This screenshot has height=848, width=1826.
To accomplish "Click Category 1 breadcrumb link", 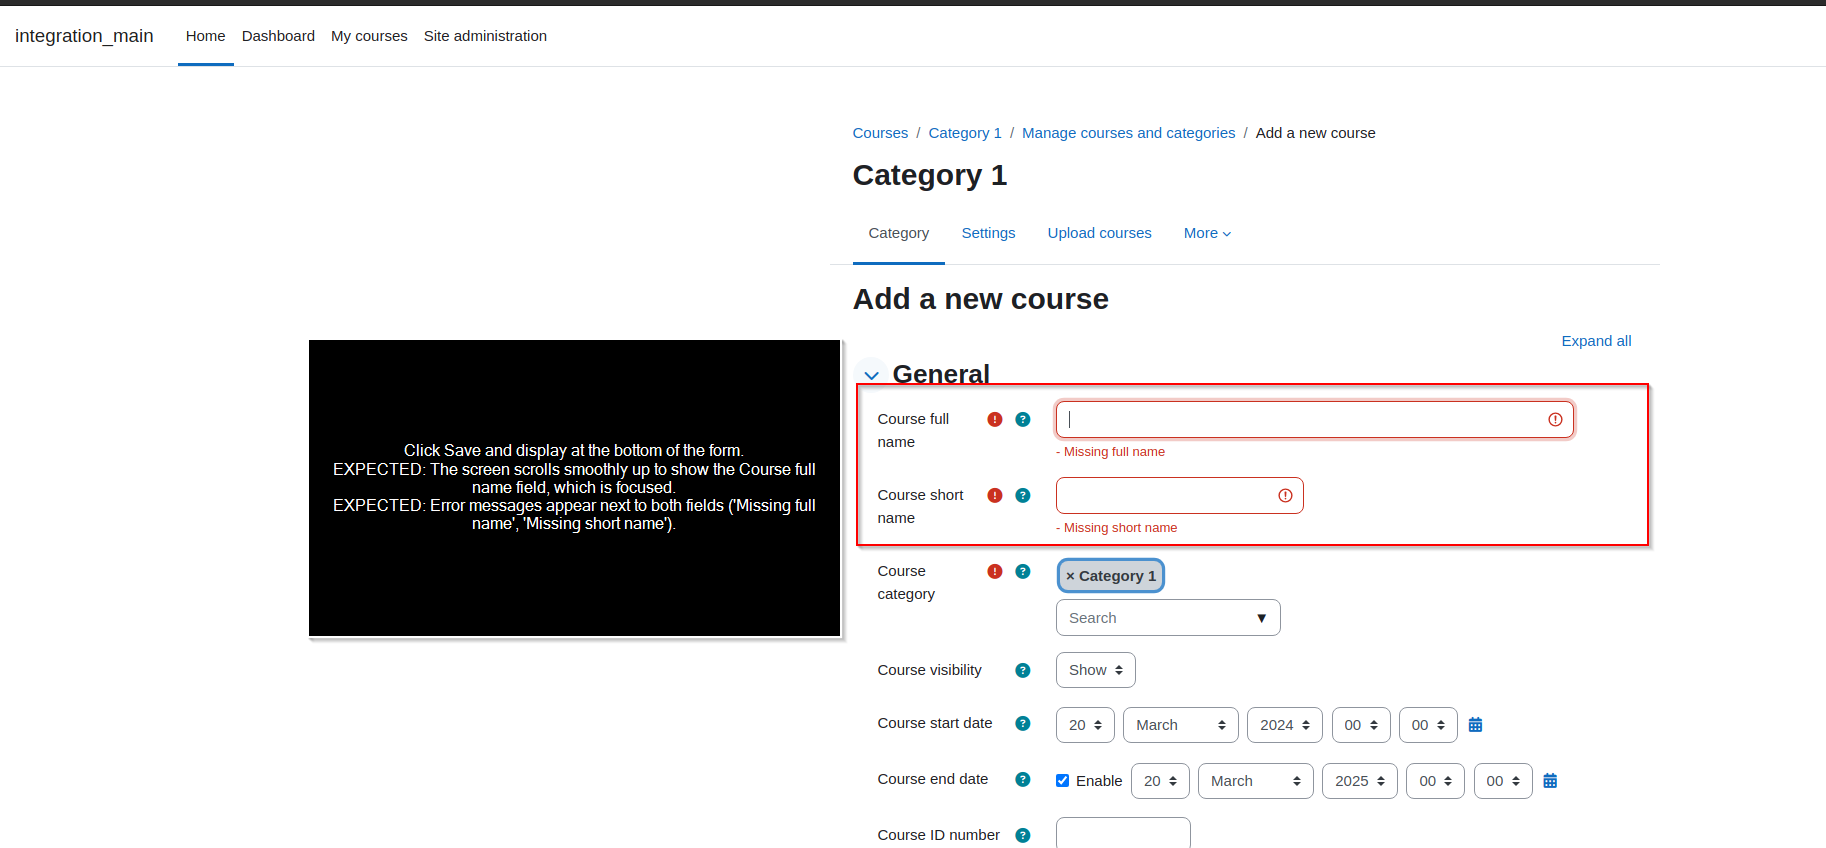I will tap(964, 133).
